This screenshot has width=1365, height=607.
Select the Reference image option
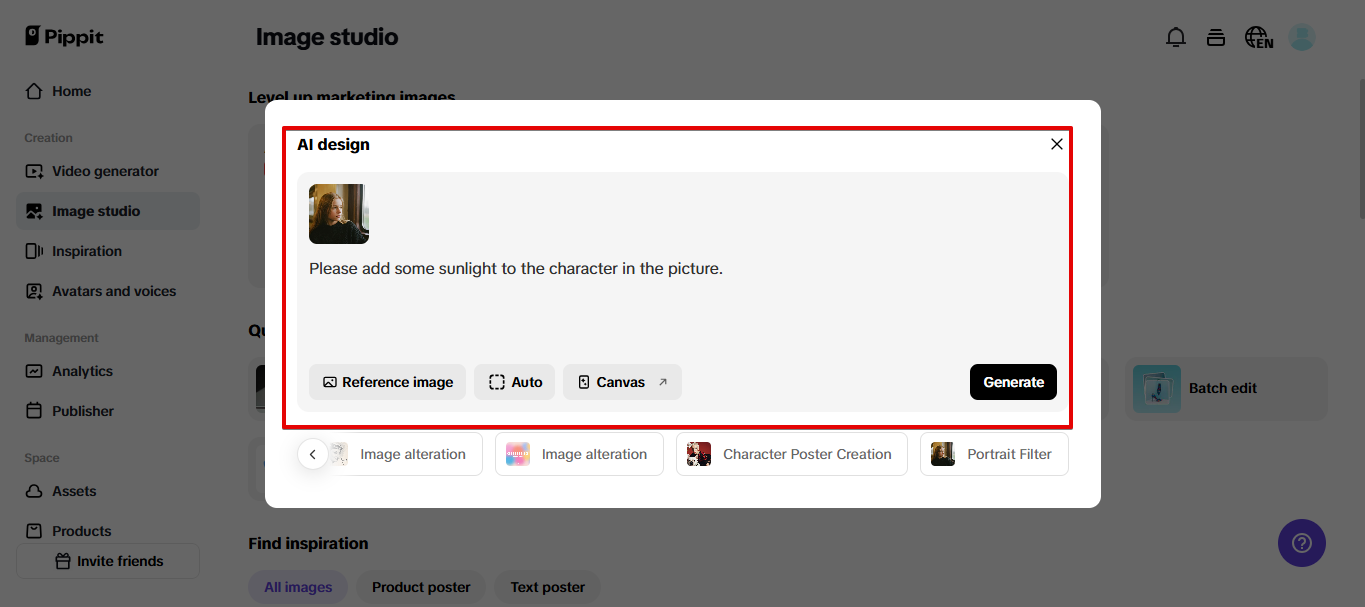click(387, 382)
